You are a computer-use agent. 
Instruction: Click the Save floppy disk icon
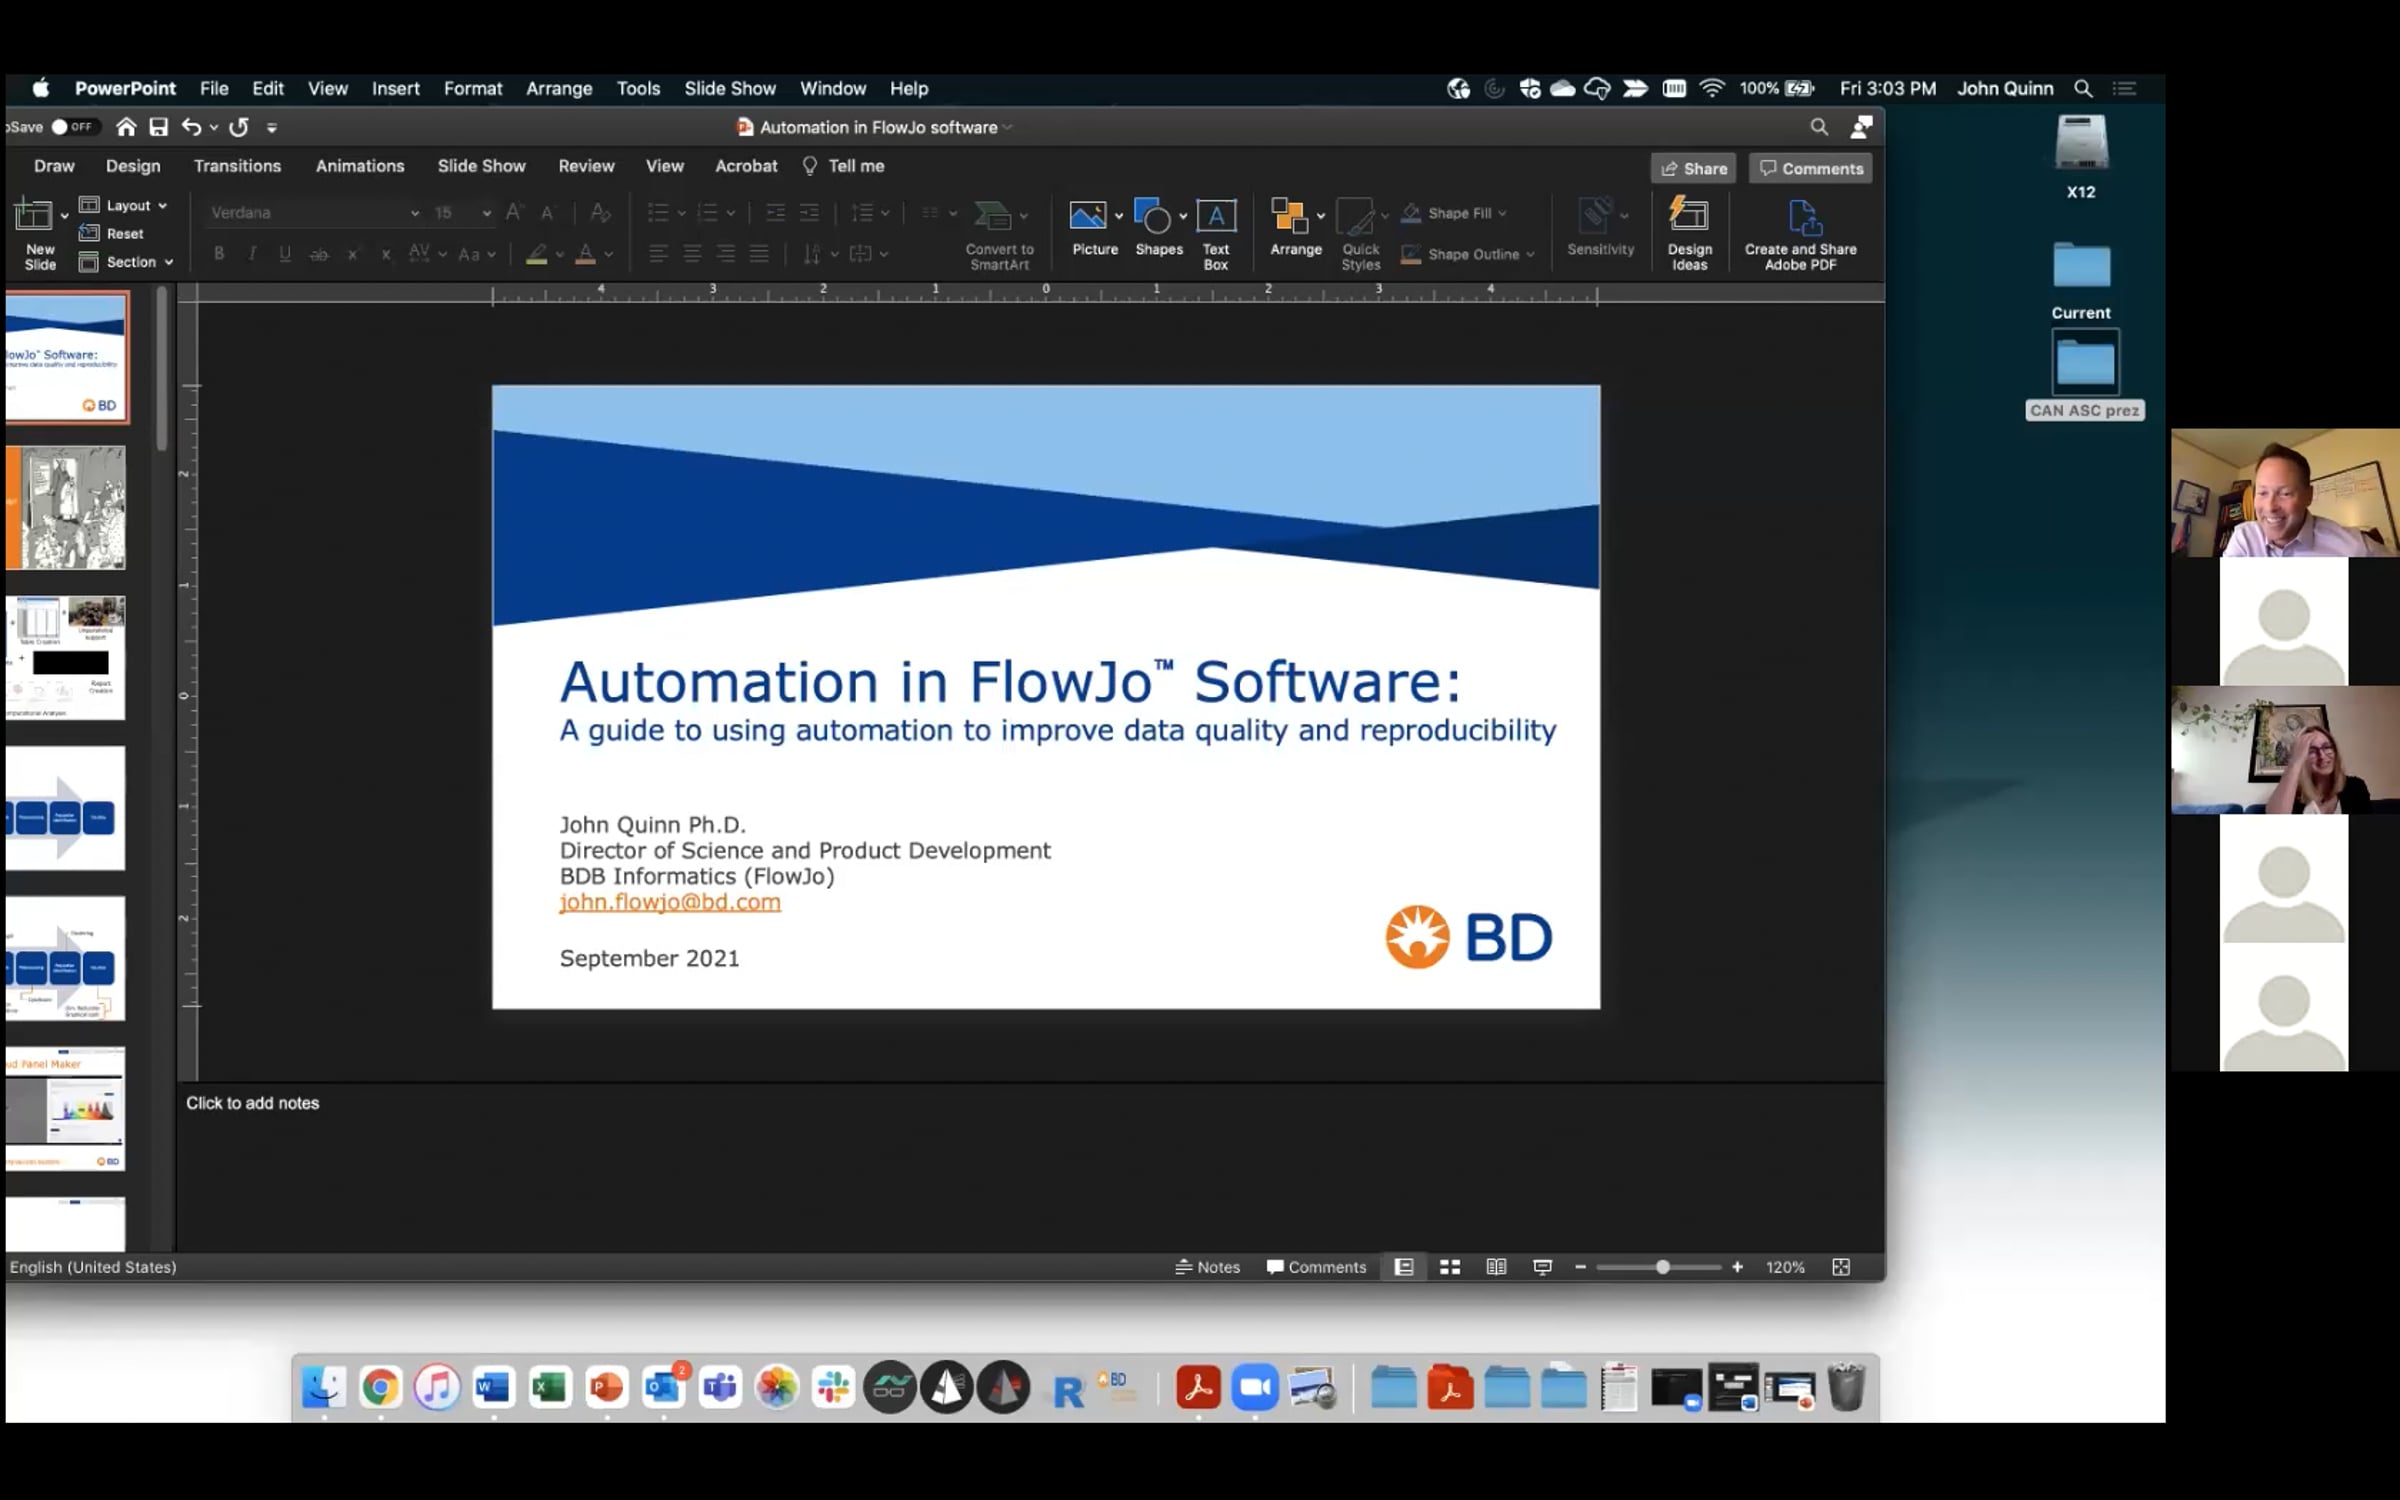point(159,127)
